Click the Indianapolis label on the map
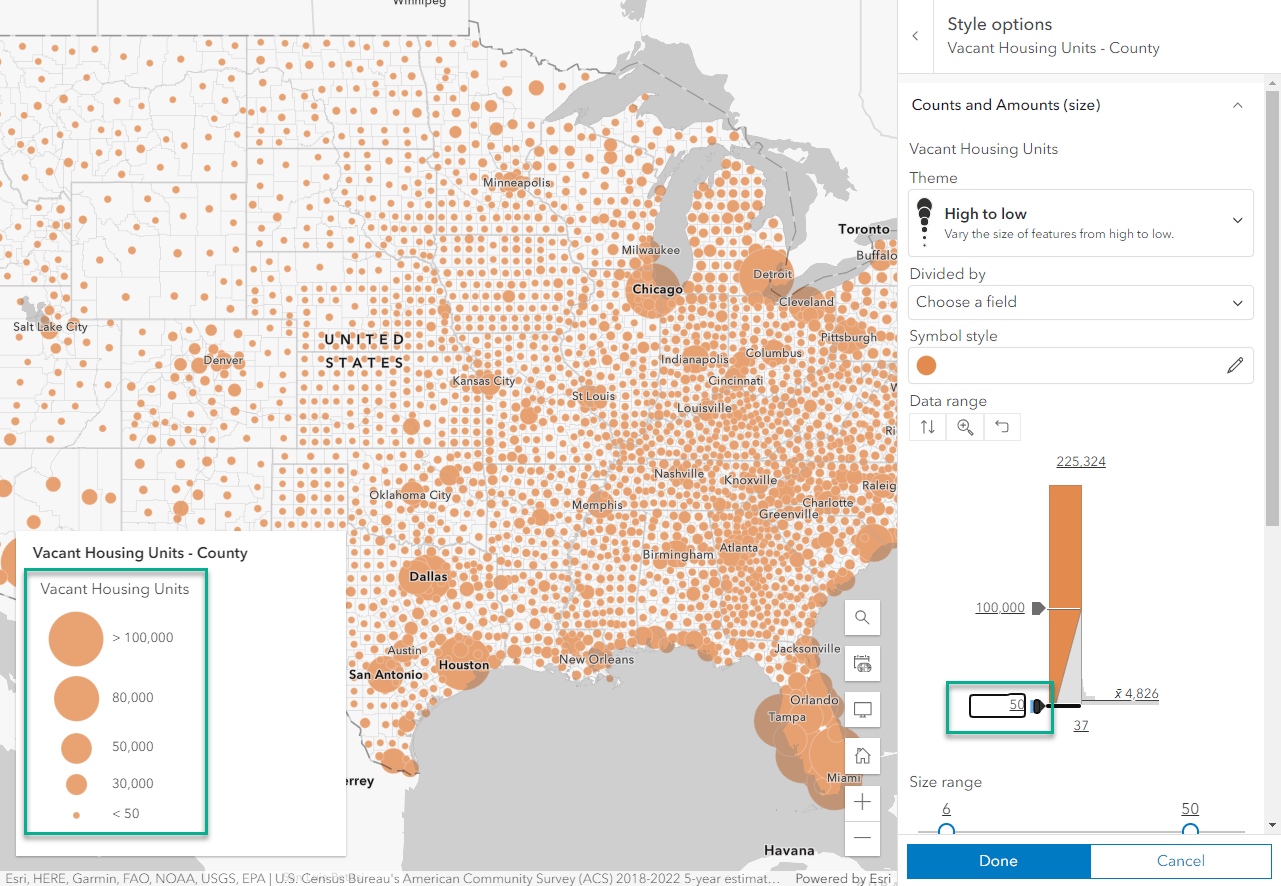This screenshot has height=886, width=1281. (694, 360)
